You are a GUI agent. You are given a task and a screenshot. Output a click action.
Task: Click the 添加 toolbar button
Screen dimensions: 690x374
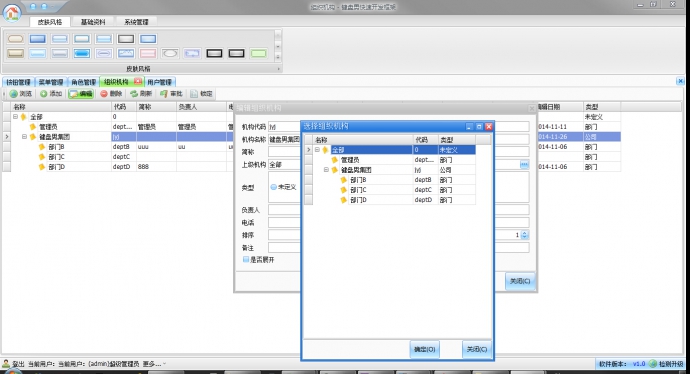click(51, 94)
